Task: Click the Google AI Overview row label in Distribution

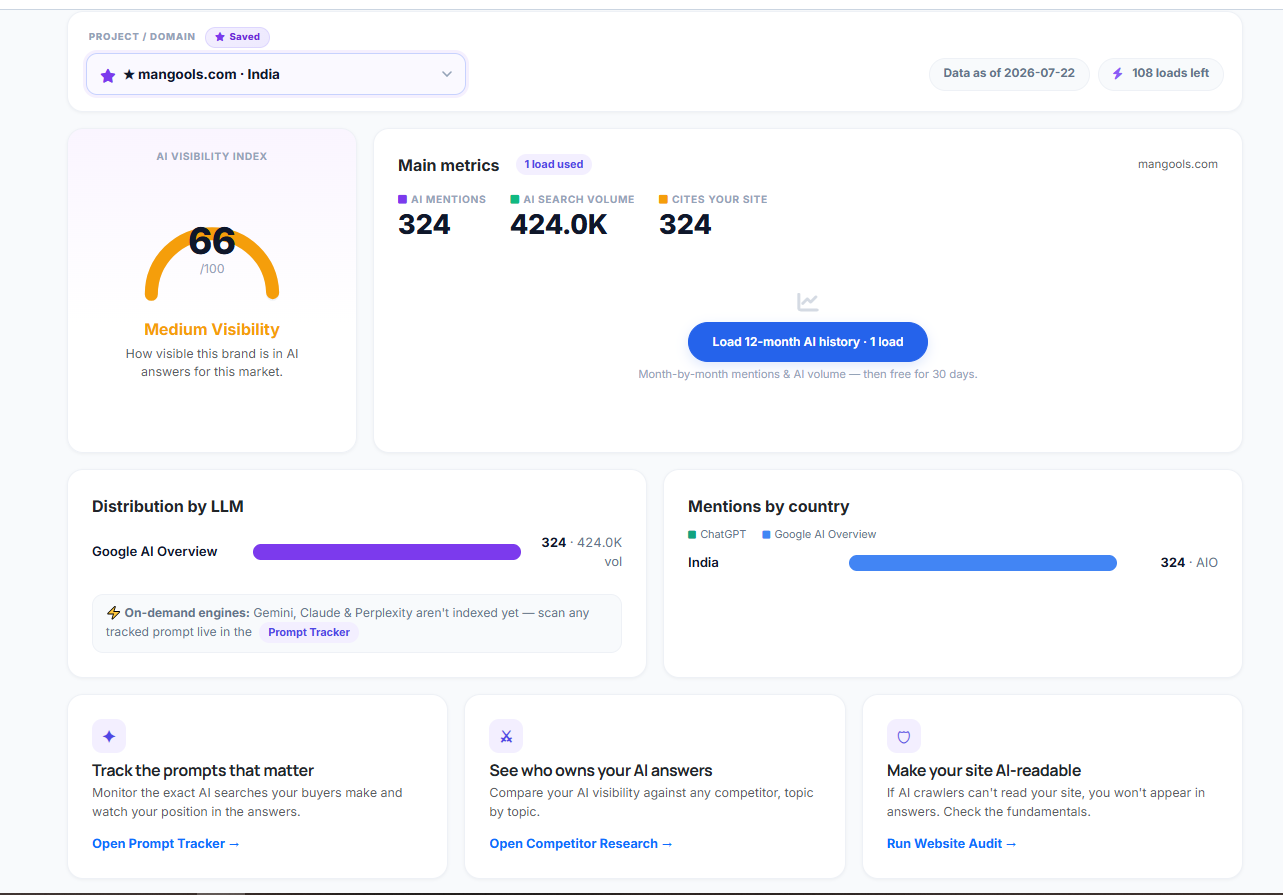Action: coord(155,551)
